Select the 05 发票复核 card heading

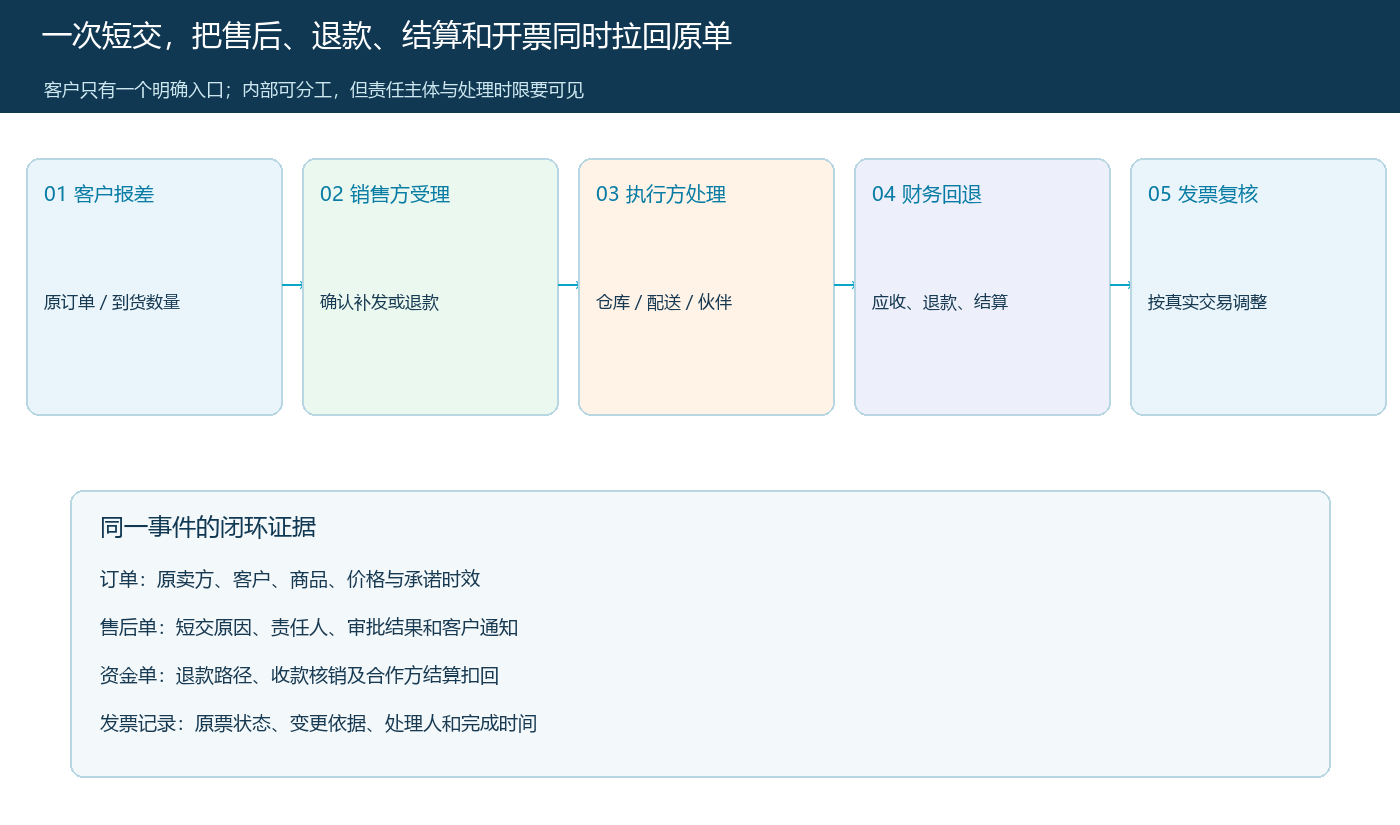1203,194
